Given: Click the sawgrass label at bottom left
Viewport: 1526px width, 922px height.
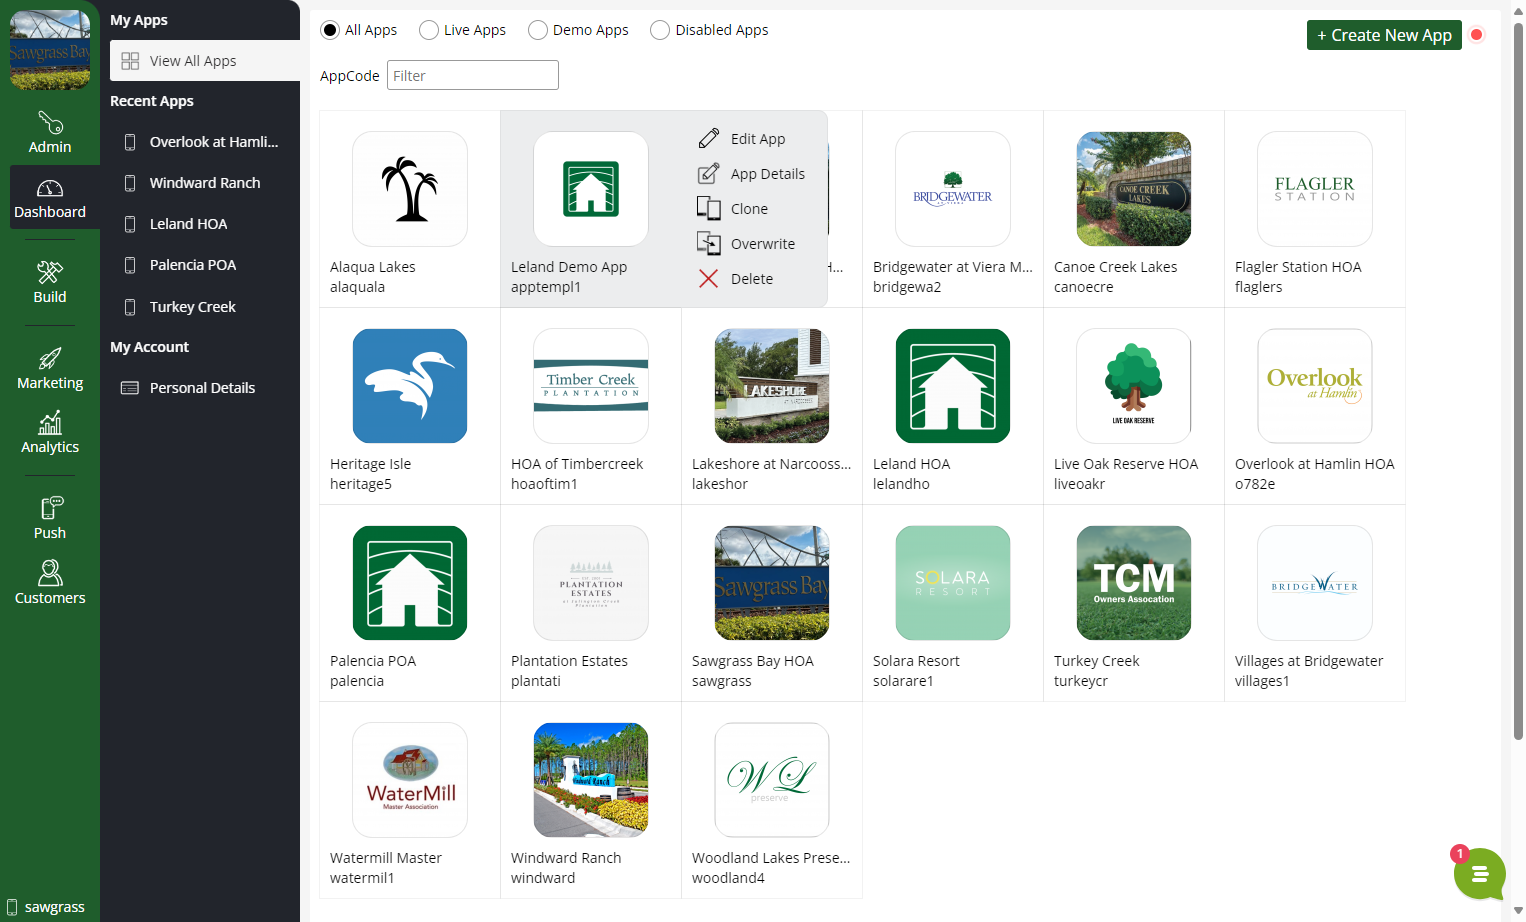Looking at the screenshot, I should coord(55,907).
